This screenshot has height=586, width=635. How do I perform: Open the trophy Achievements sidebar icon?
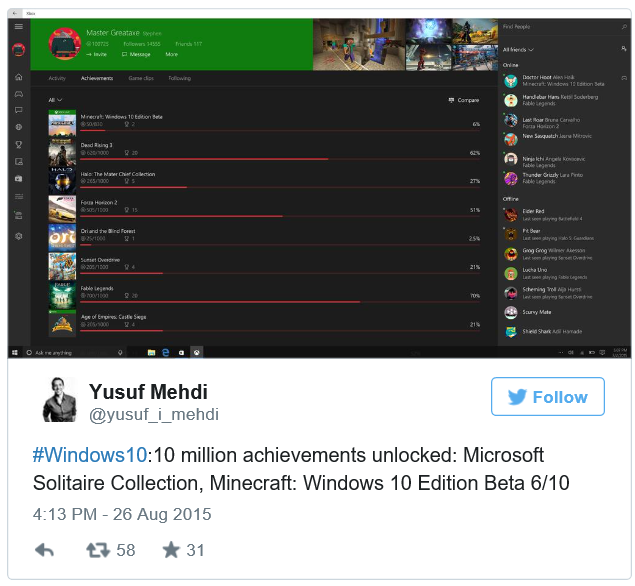19,145
